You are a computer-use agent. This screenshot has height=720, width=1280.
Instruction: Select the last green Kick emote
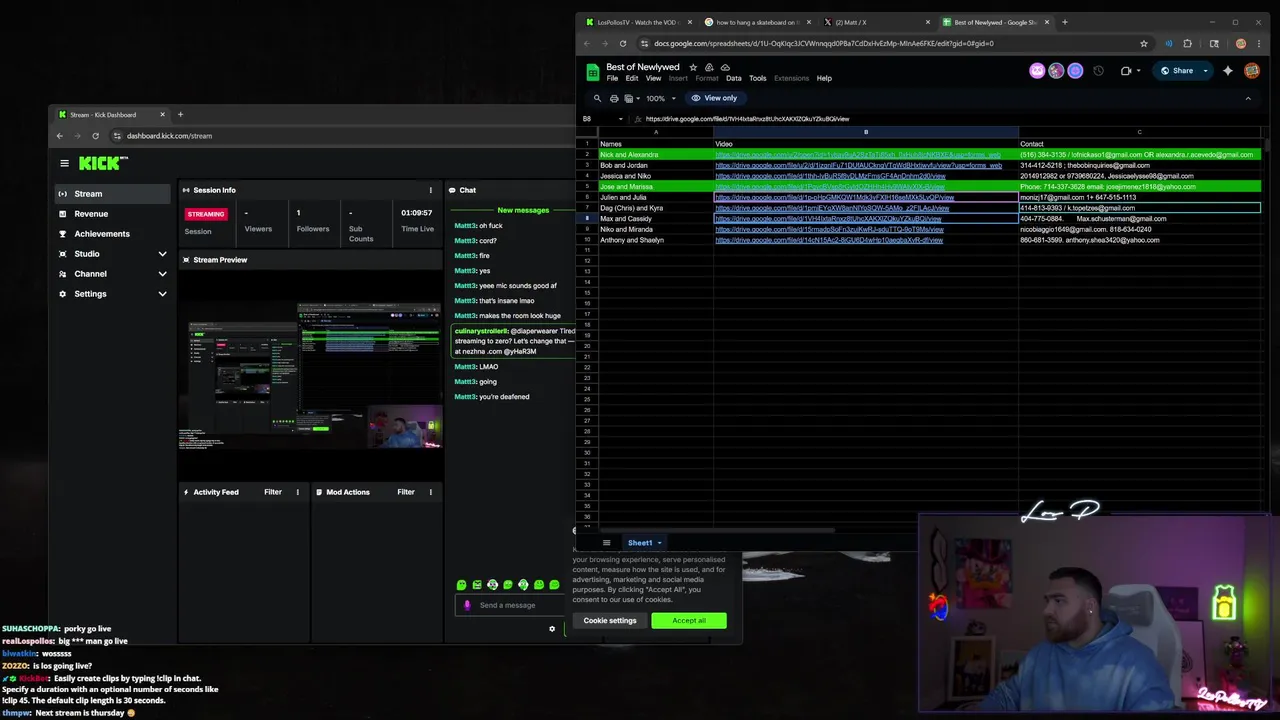click(x=554, y=585)
